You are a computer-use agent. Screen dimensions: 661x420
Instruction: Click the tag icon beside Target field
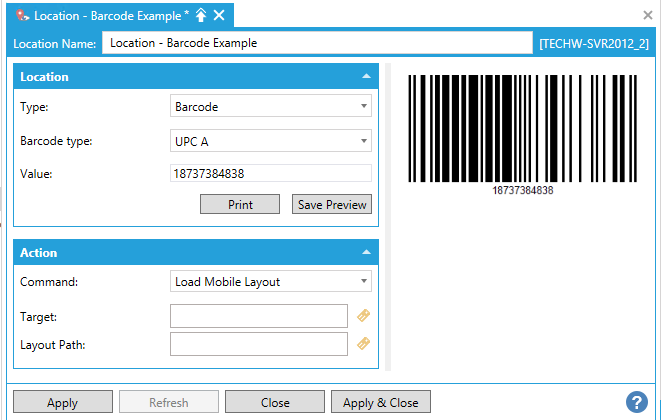click(x=364, y=316)
